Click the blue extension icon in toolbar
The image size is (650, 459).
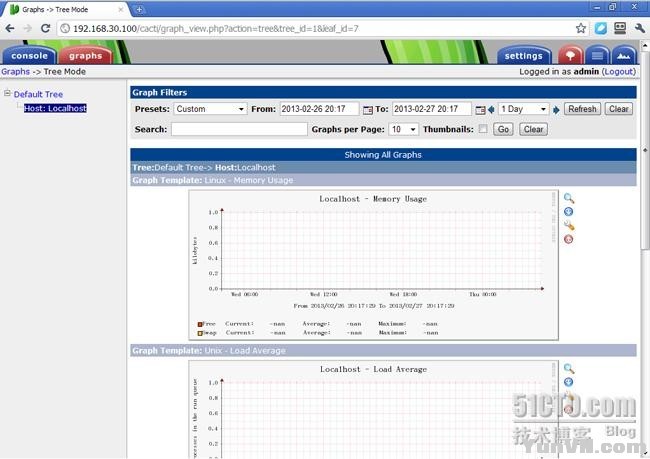click(601, 28)
